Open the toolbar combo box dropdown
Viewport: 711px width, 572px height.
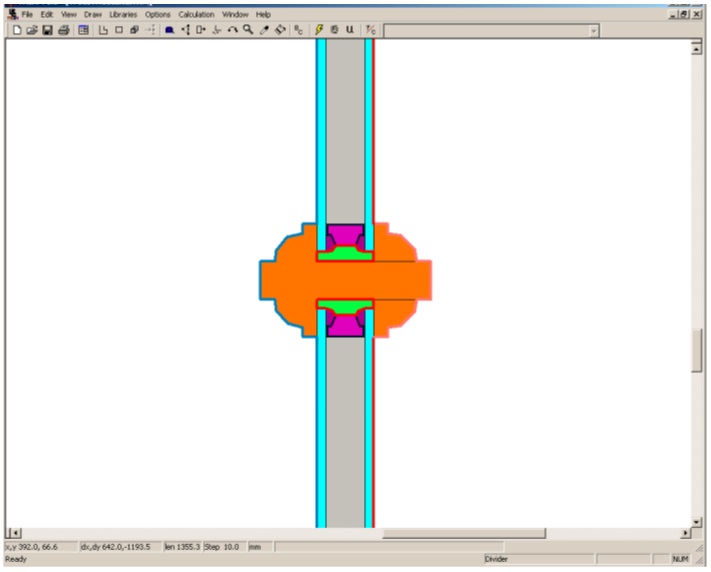point(593,31)
